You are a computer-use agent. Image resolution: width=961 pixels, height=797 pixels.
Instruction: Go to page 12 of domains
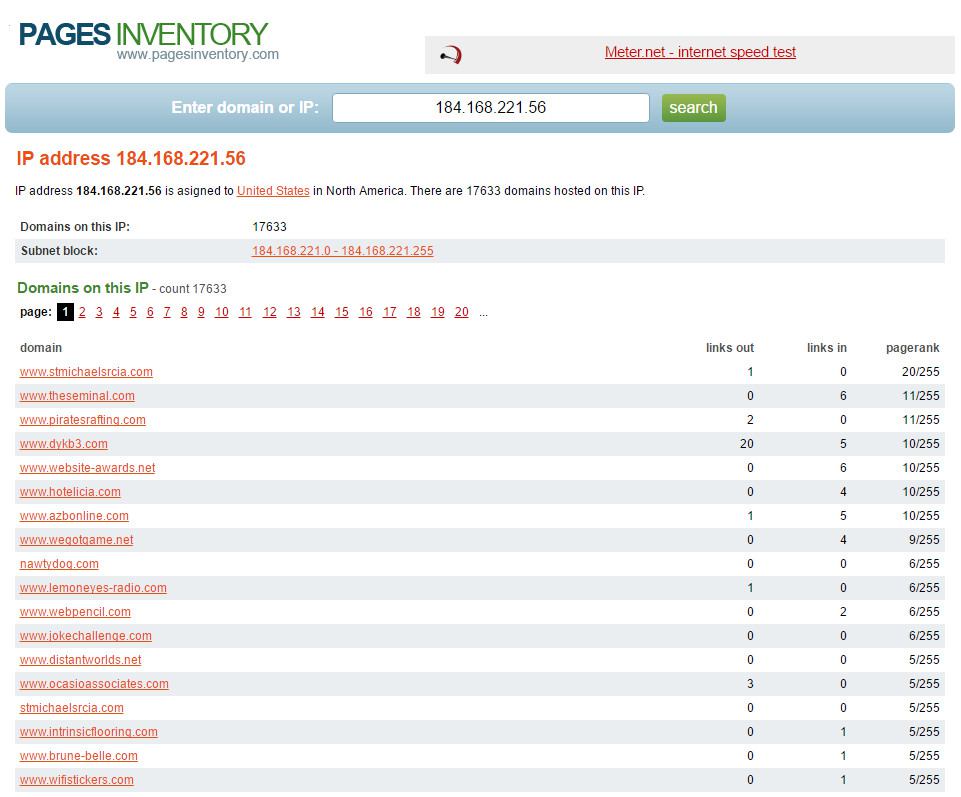point(270,312)
